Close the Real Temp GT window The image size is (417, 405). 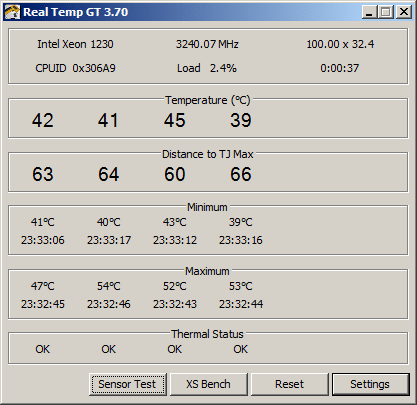coord(404,12)
